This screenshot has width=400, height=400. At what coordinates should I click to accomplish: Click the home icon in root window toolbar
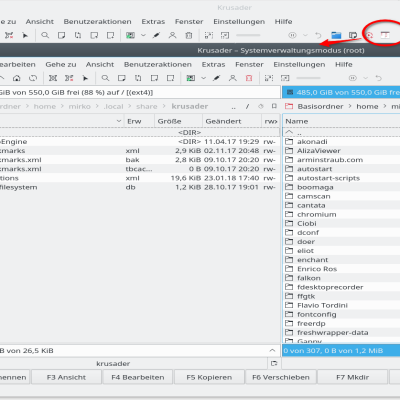16,78
